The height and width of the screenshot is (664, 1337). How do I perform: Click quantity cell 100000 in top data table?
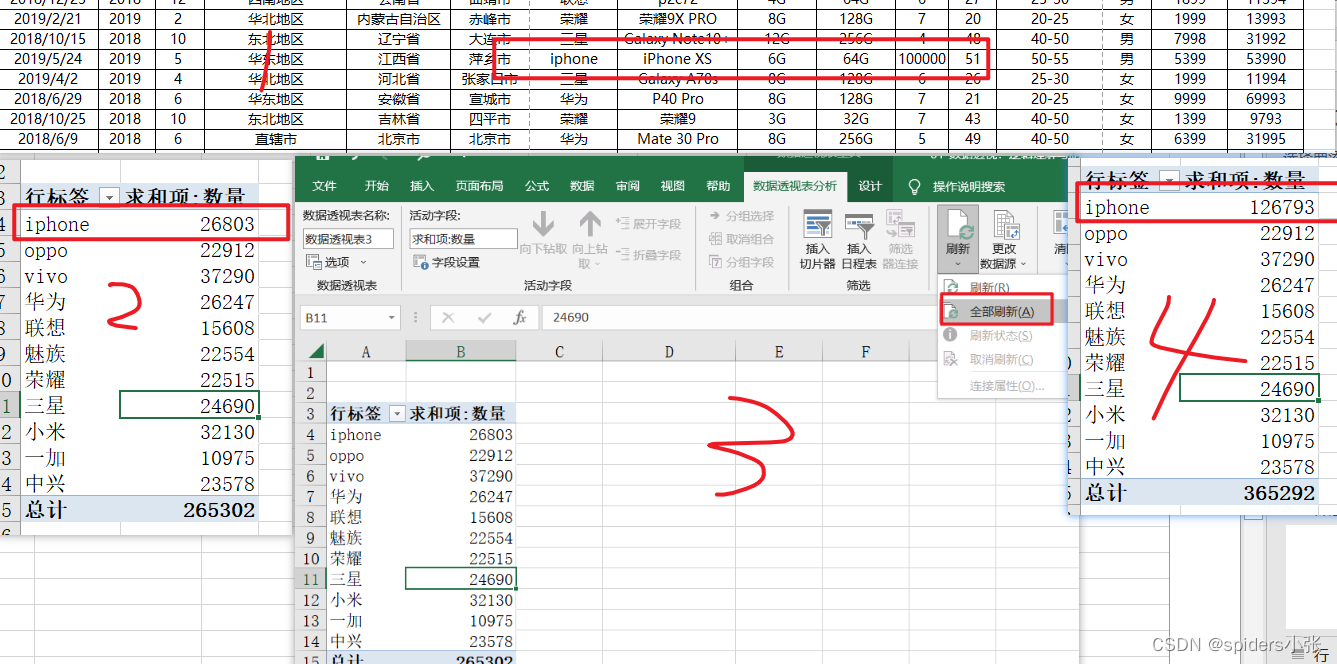(x=922, y=59)
